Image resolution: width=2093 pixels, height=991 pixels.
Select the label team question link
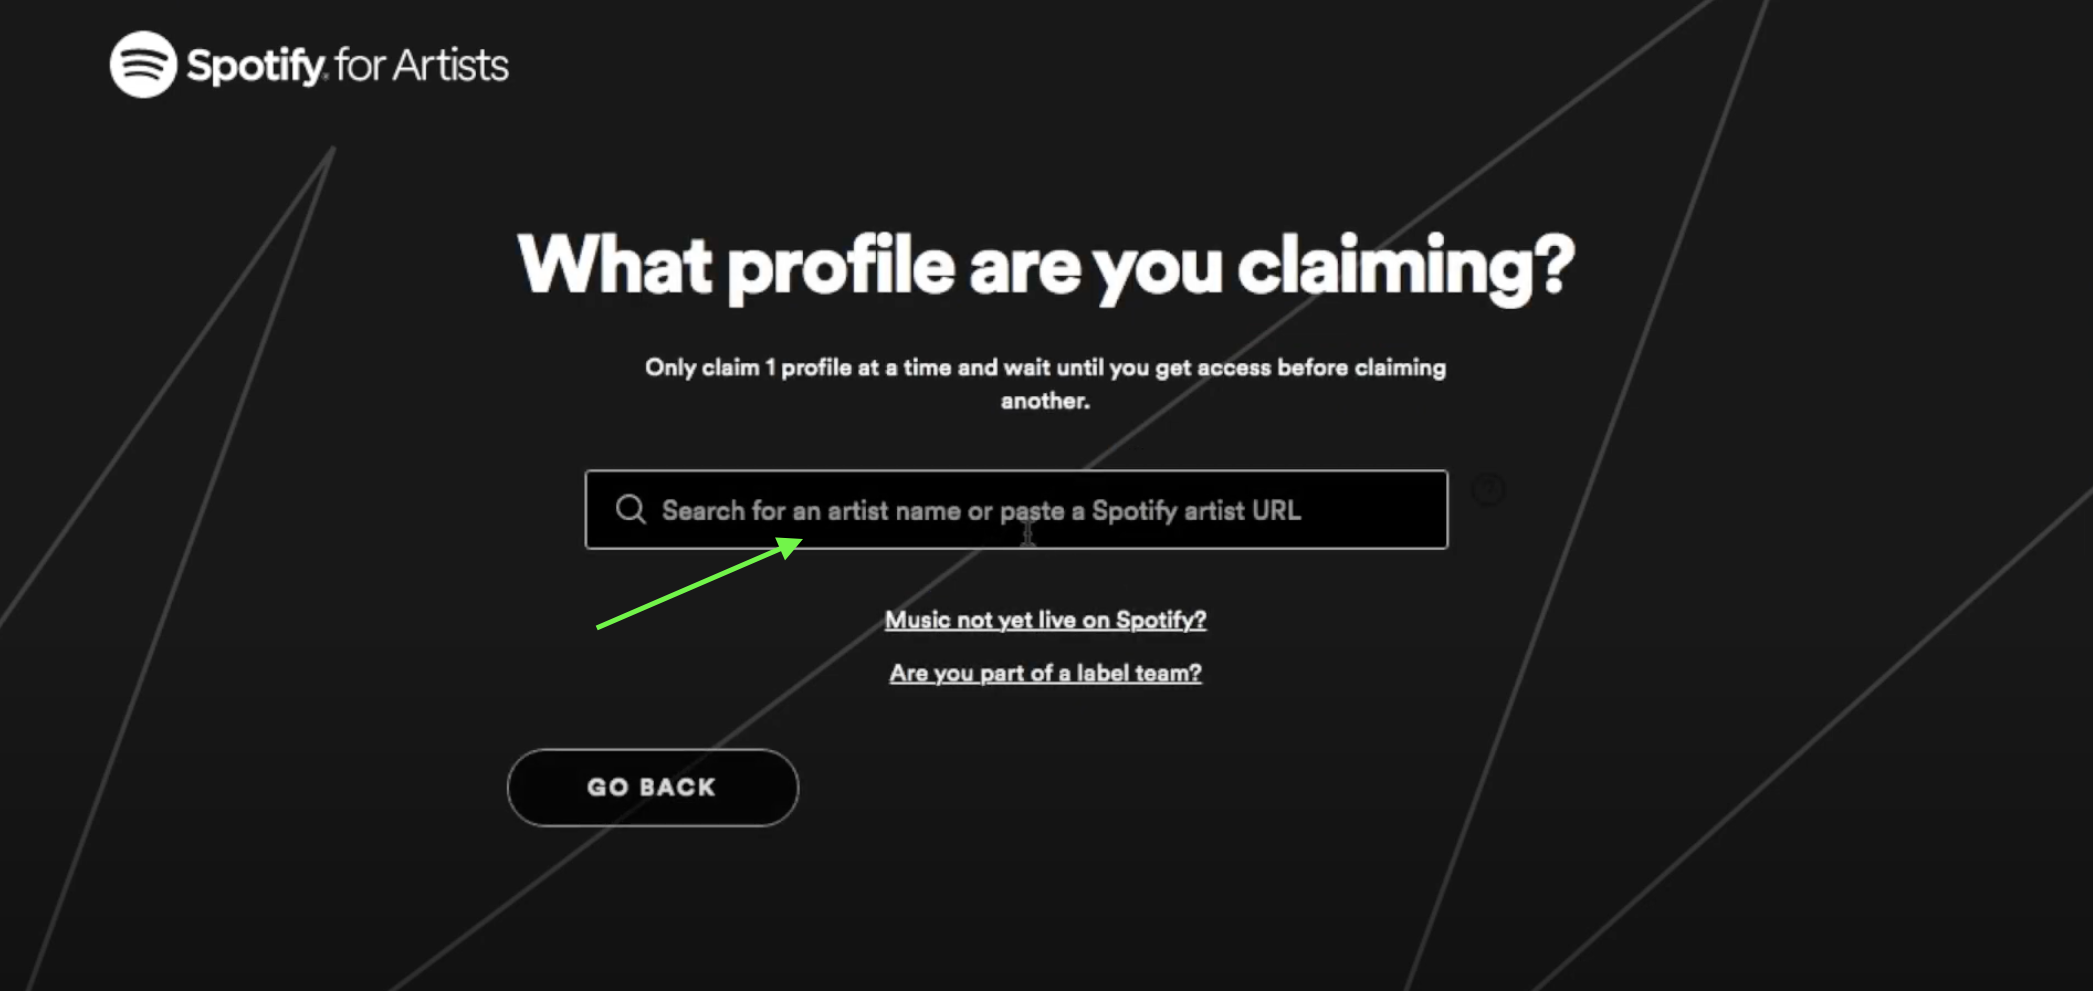[1045, 673]
